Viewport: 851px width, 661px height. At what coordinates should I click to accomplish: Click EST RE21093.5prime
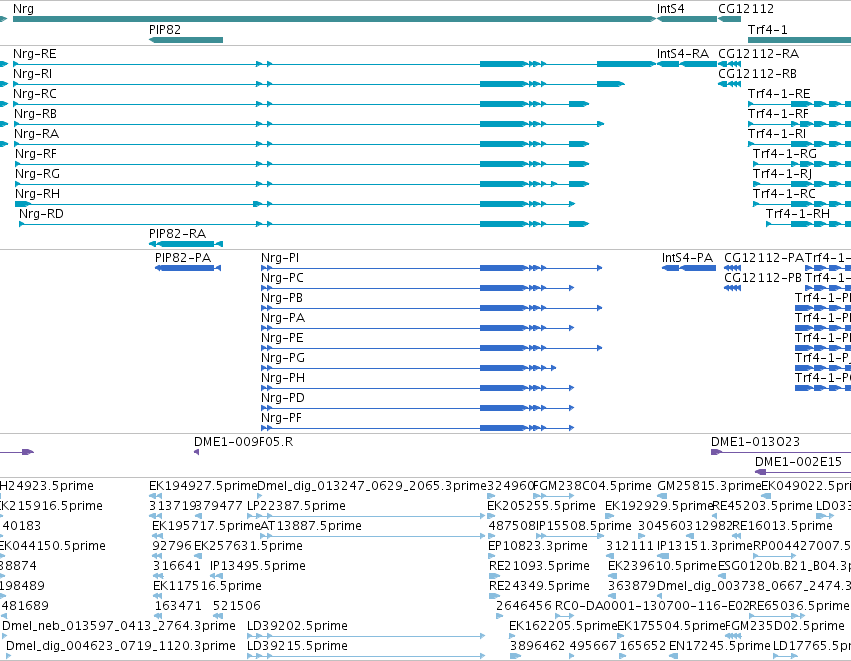[x=539, y=566]
